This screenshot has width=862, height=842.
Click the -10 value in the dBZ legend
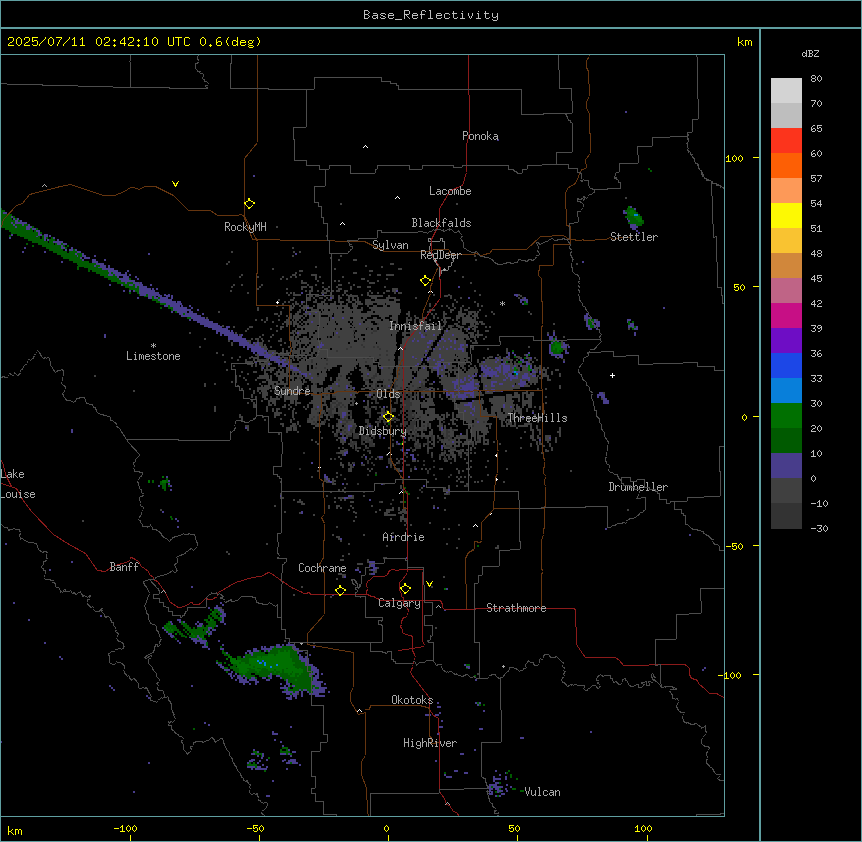[819, 503]
